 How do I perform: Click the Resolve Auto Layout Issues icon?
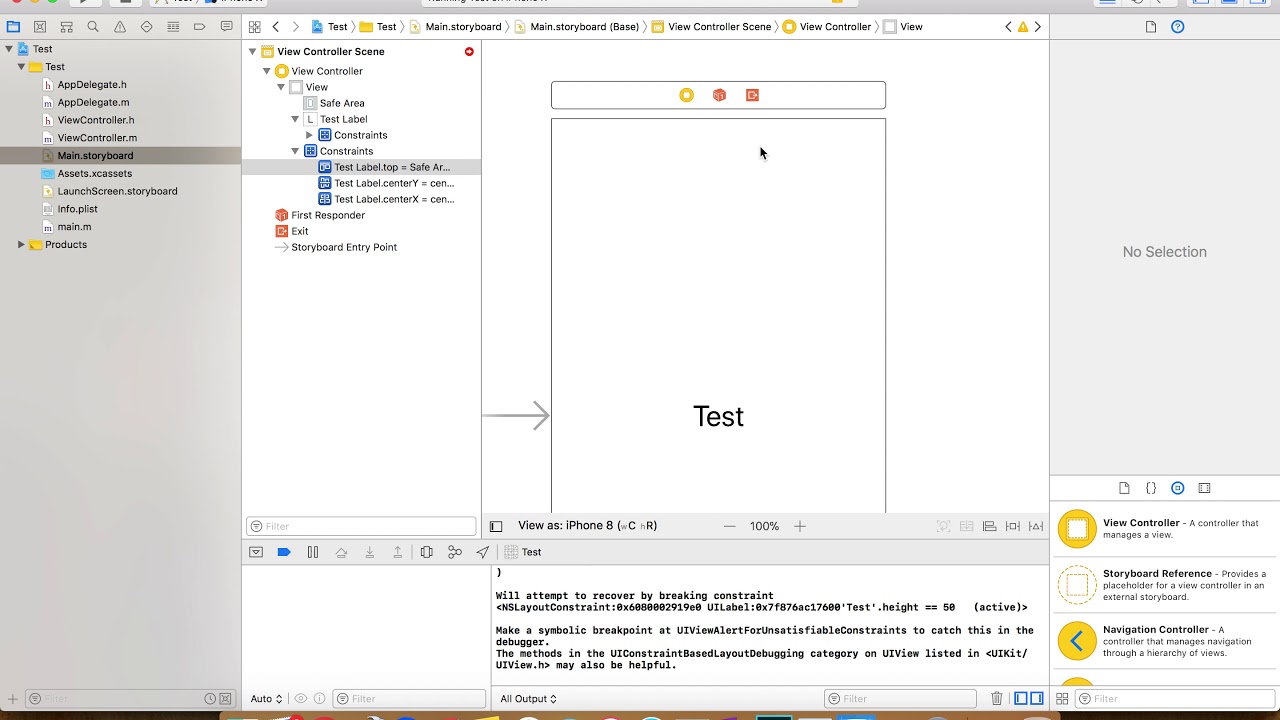point(1037,526)
